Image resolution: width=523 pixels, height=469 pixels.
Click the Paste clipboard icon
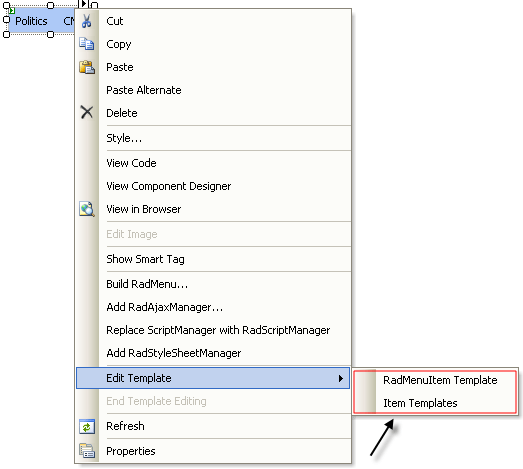click(87, 67)
